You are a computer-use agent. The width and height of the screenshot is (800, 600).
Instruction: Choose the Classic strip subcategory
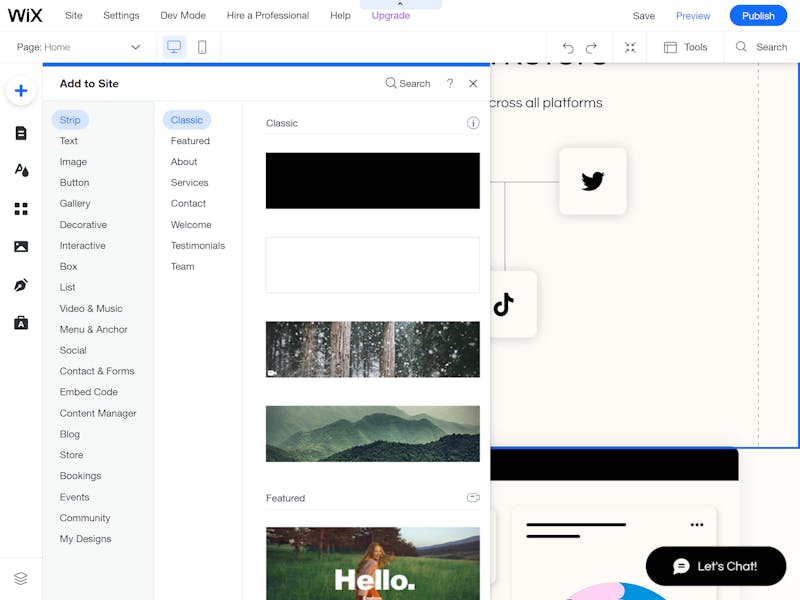coord(187,120)
